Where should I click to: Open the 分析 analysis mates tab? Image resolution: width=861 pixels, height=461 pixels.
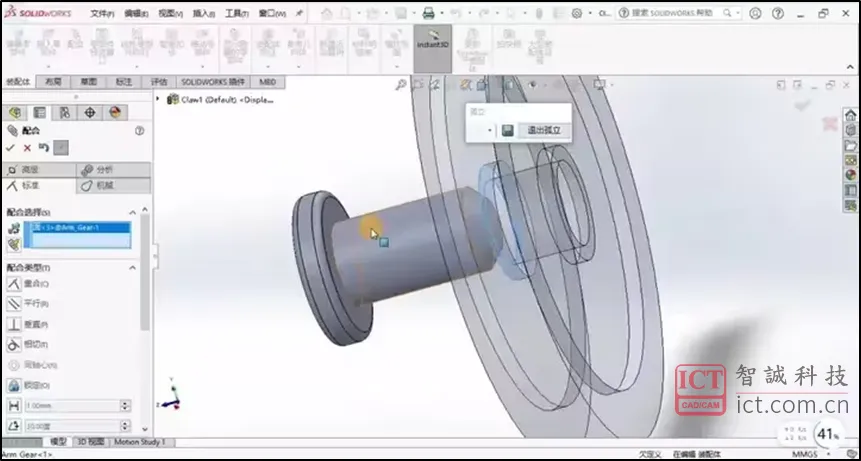[114, 170]
